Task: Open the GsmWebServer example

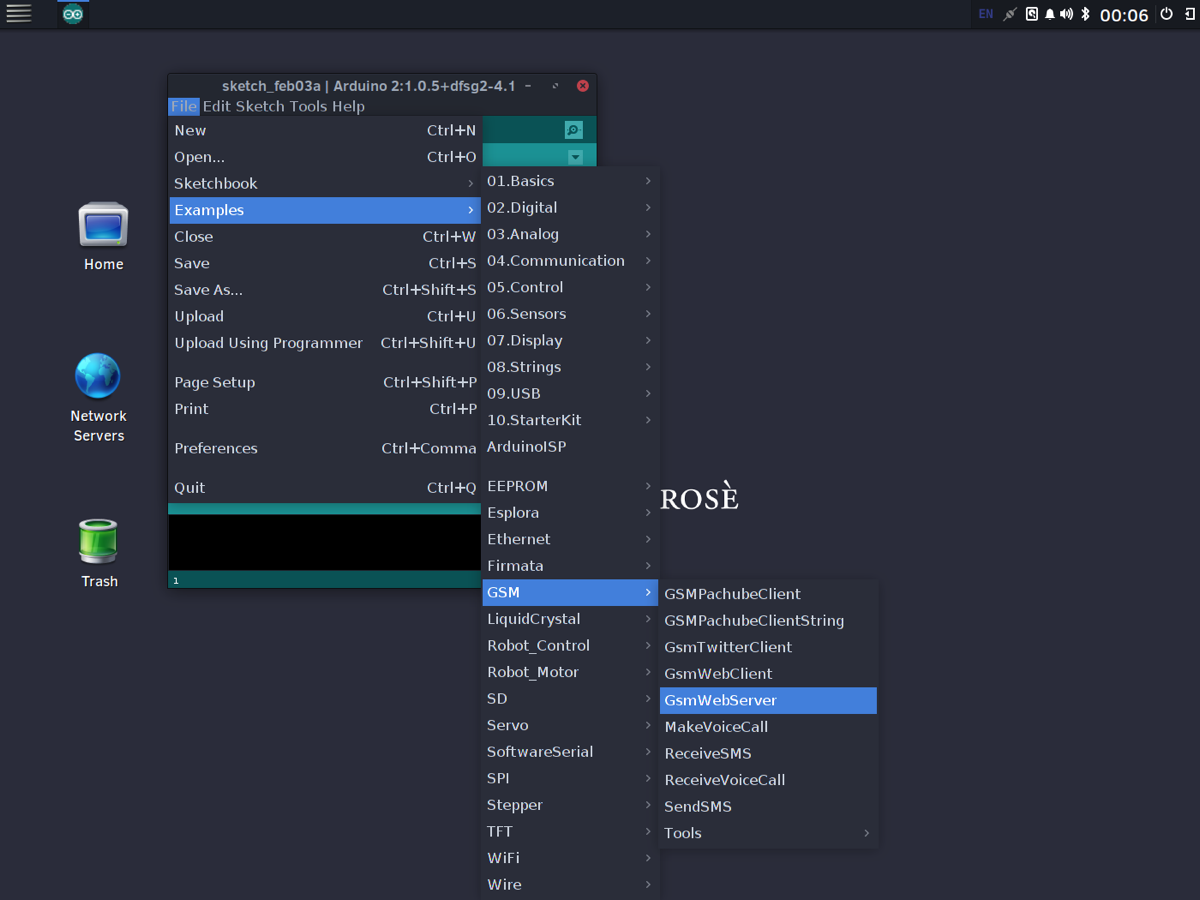Action: click(768, 700)
